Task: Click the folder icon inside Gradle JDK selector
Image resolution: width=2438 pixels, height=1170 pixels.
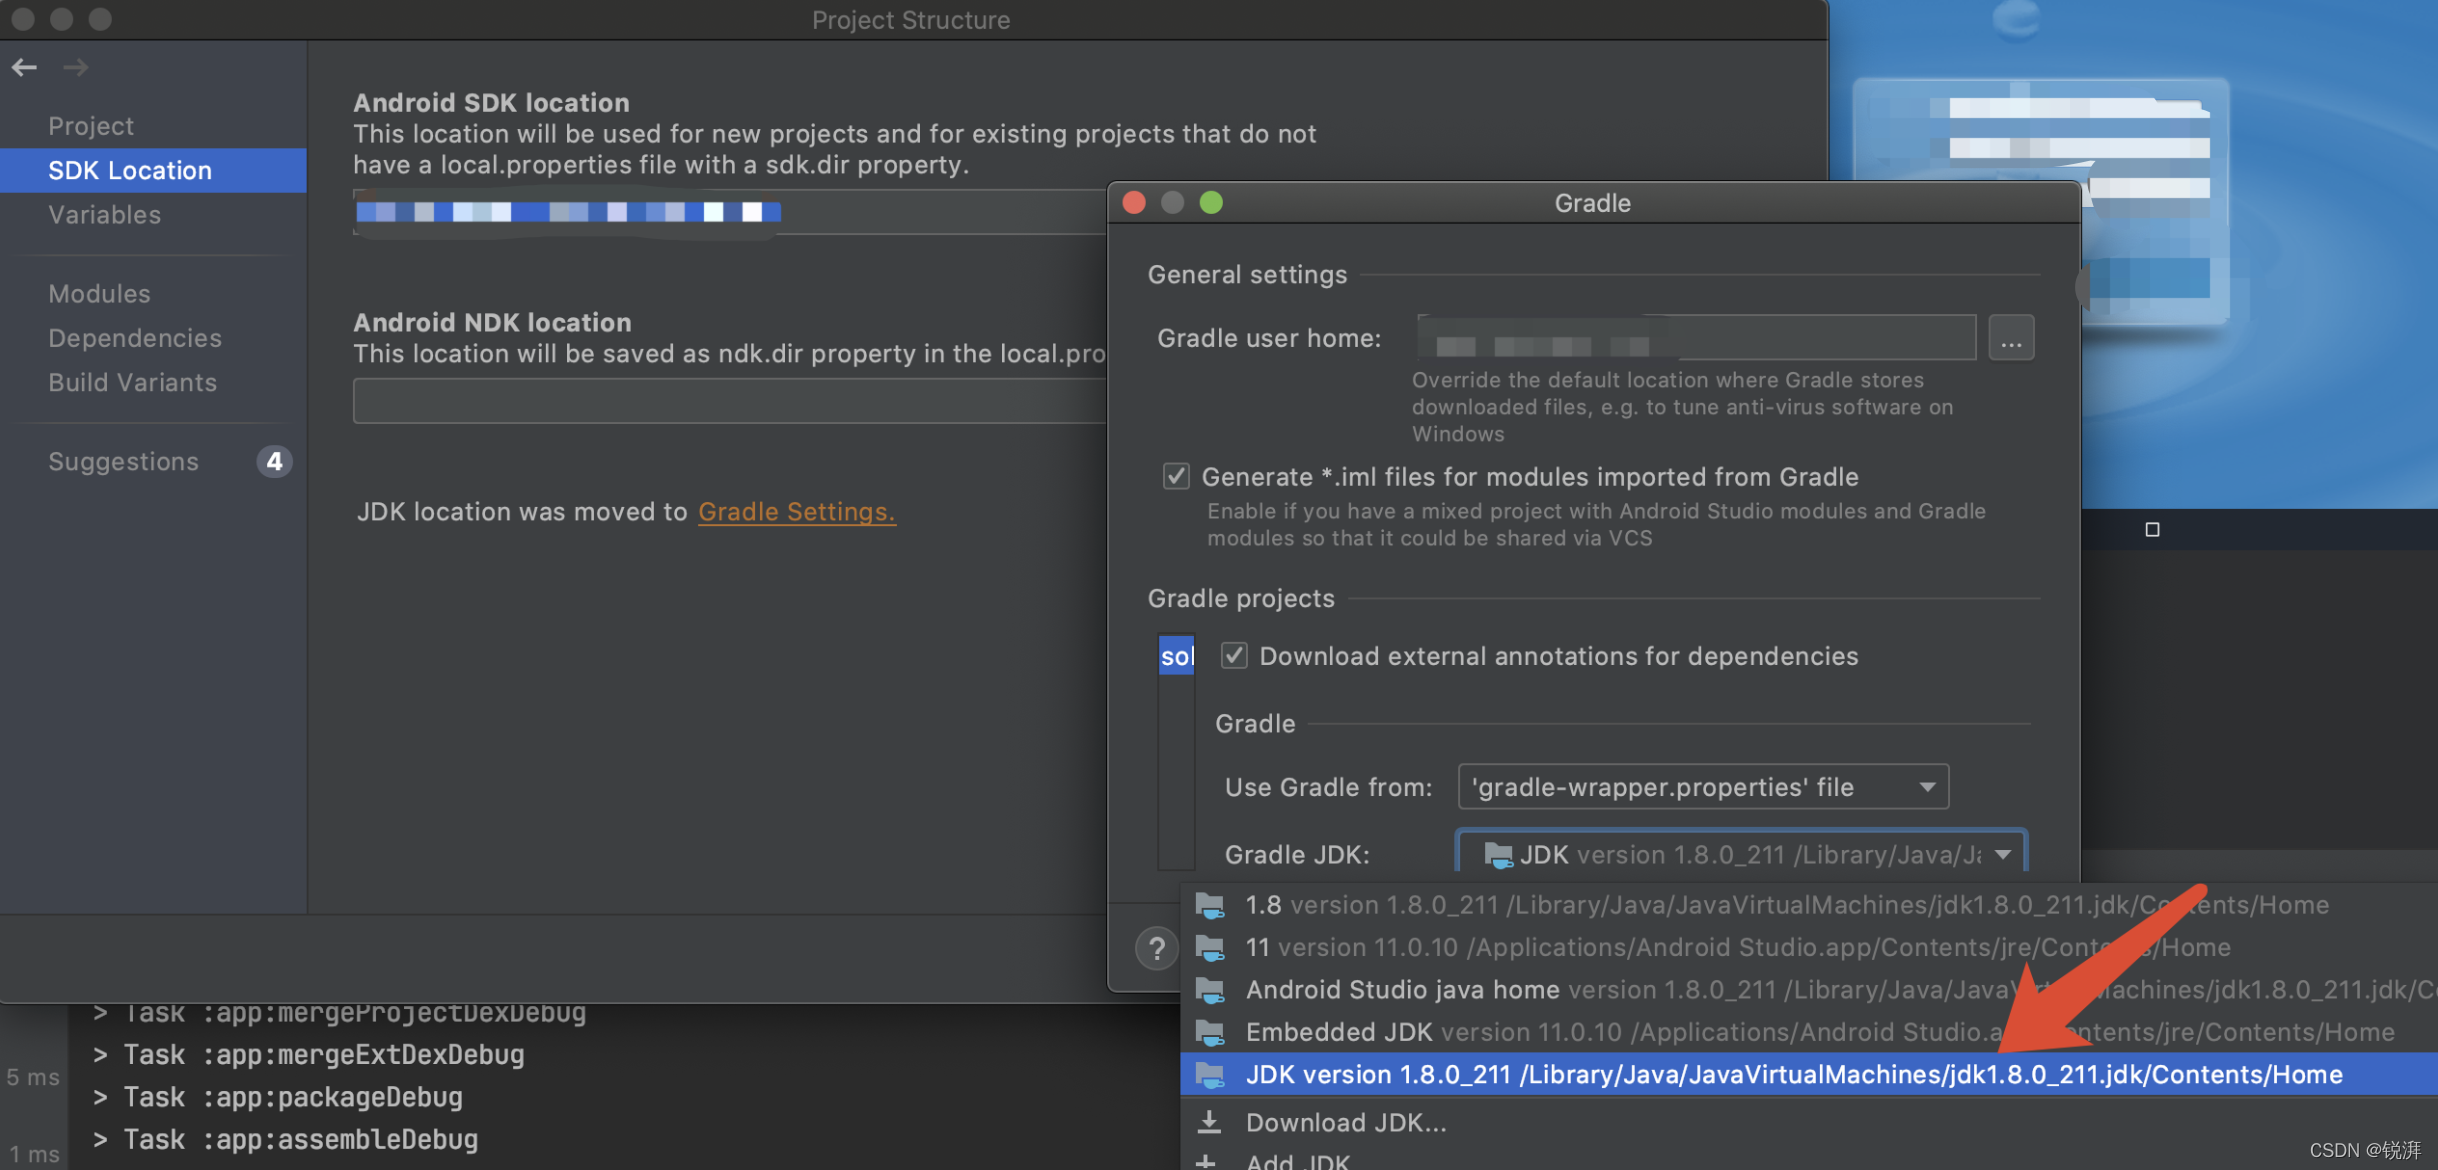Action: click(x=1496, y=854)
